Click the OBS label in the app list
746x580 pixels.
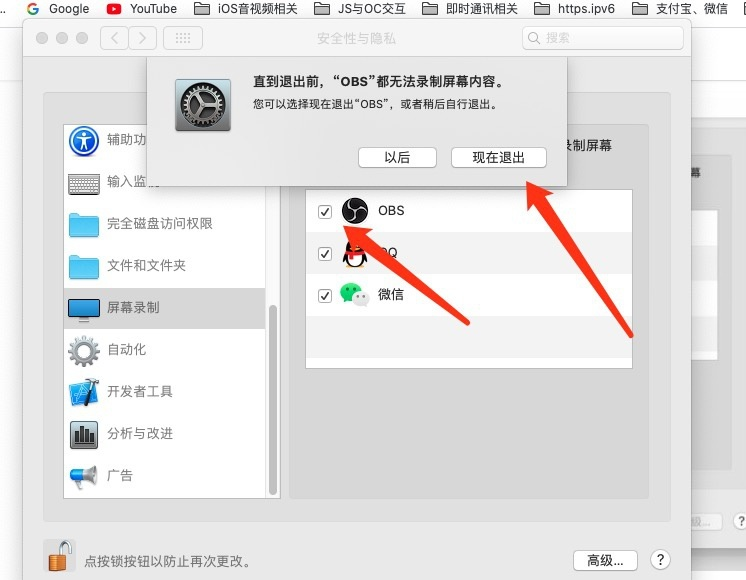(391, 210)
